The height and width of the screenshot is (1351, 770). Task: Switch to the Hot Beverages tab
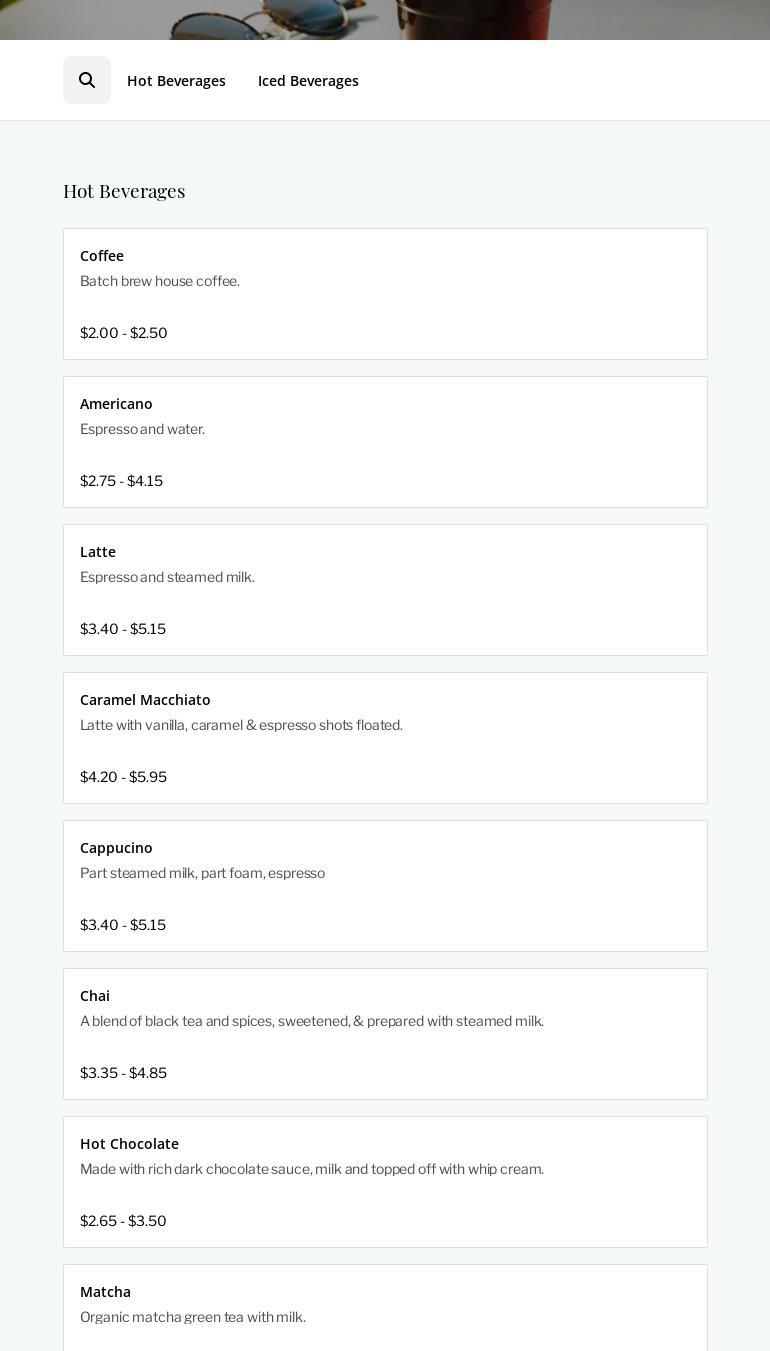tap(176, 81)
